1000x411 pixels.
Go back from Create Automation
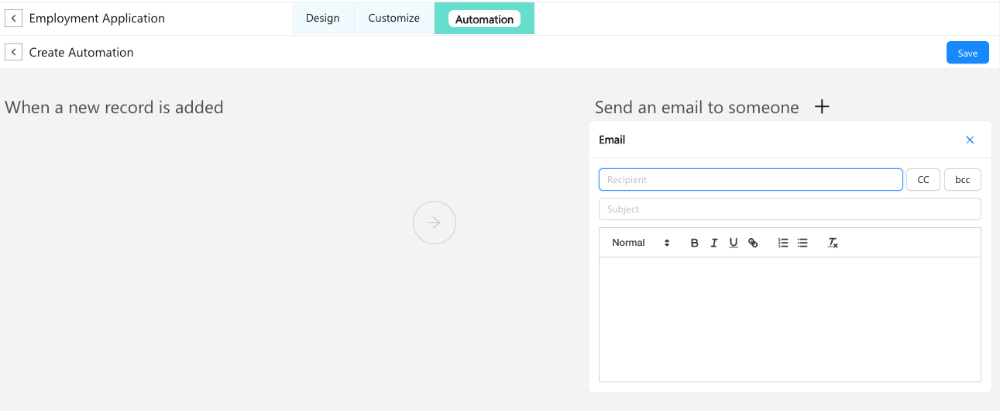point(13,52)
